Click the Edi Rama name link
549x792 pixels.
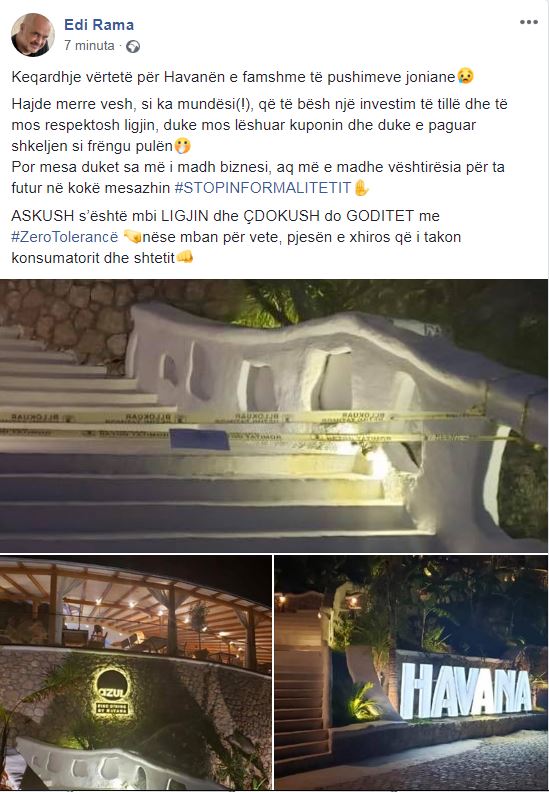click(99, 24)
